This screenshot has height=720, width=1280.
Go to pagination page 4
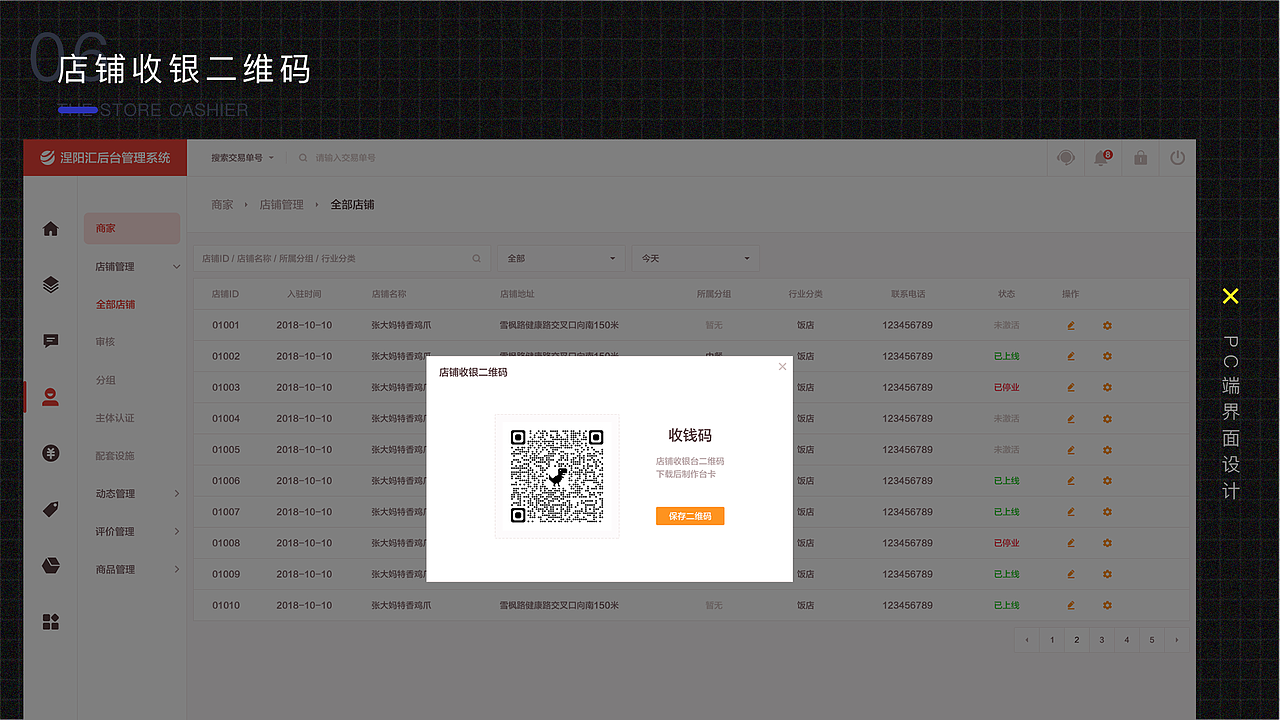1127,640
